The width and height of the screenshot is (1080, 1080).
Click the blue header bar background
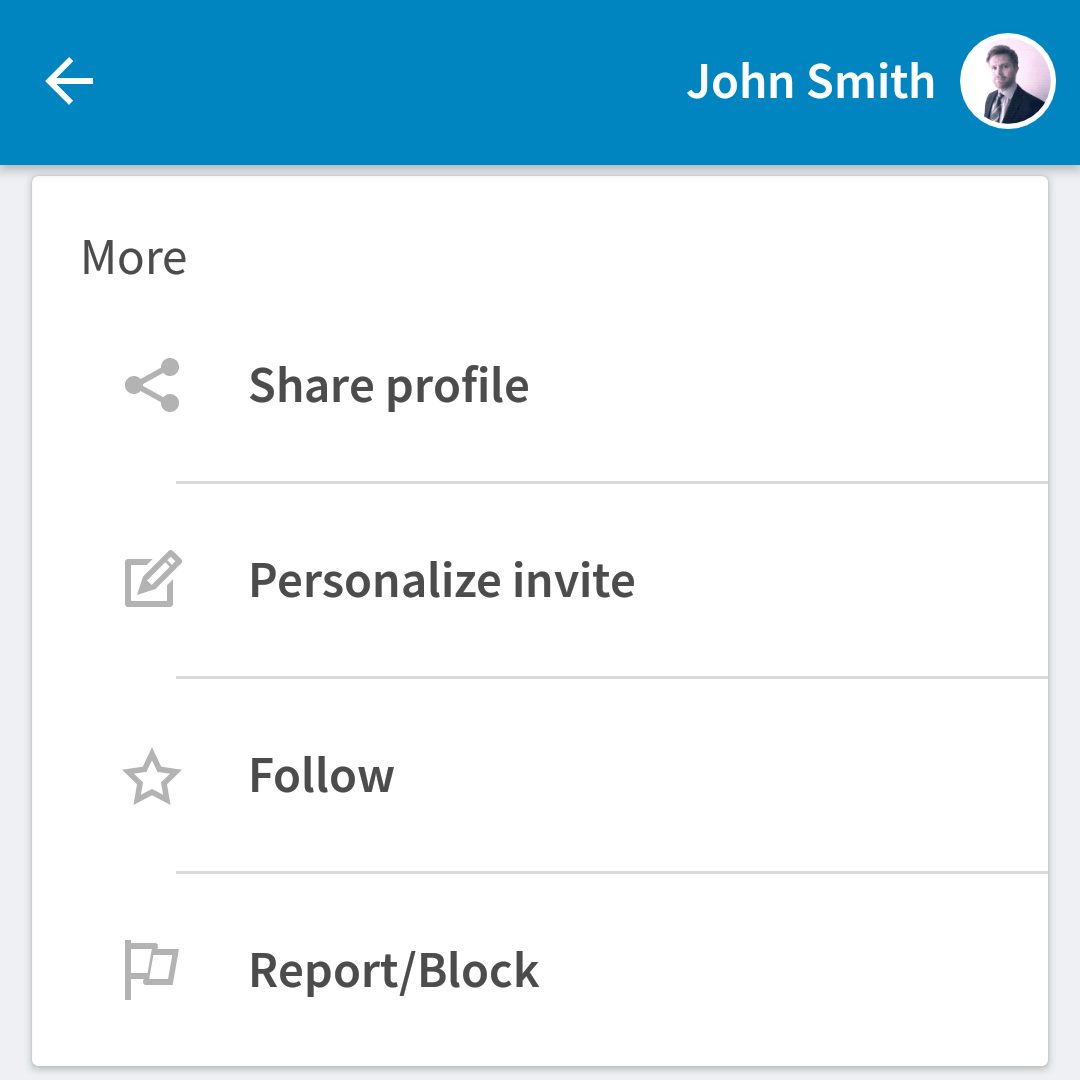tap(386, 81)
